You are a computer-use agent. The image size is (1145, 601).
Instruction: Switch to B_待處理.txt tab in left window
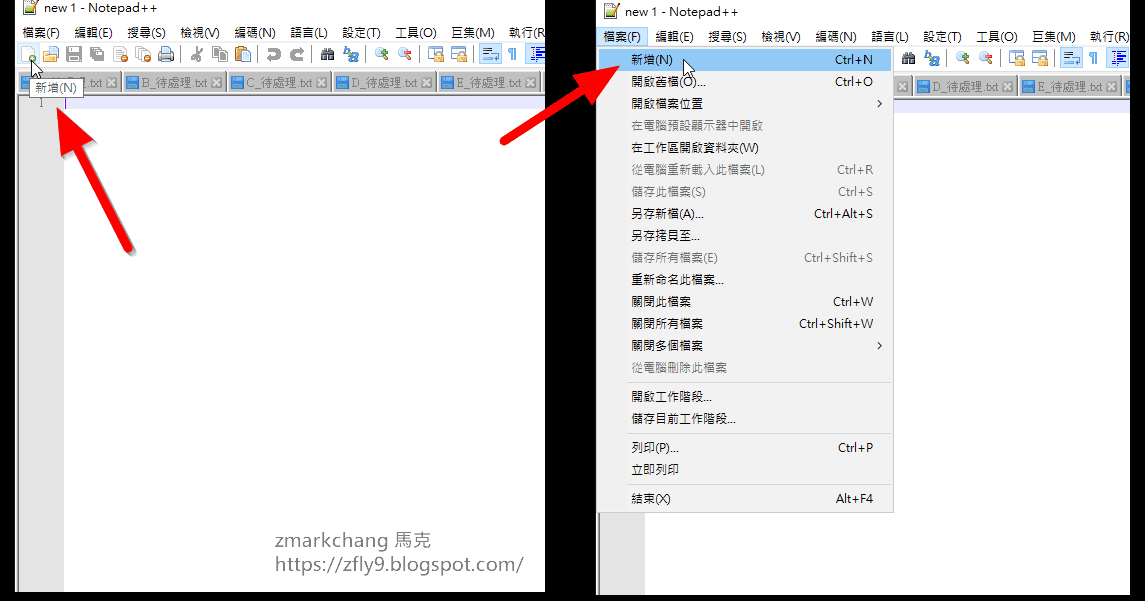pos(175,83)
